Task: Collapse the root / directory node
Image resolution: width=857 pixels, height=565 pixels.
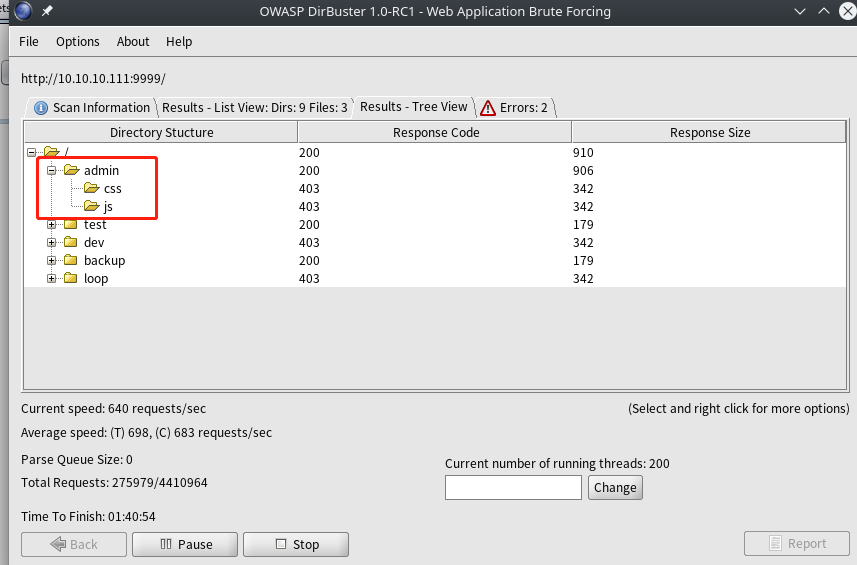Action: tap(32, 152)
